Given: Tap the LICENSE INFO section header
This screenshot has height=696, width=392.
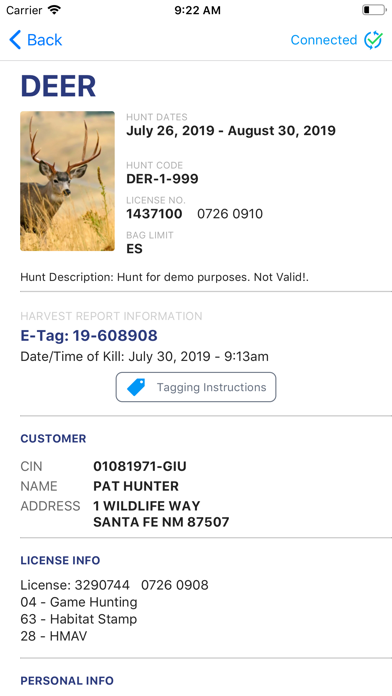Looking at the screenshot, I should click(60, 560).
